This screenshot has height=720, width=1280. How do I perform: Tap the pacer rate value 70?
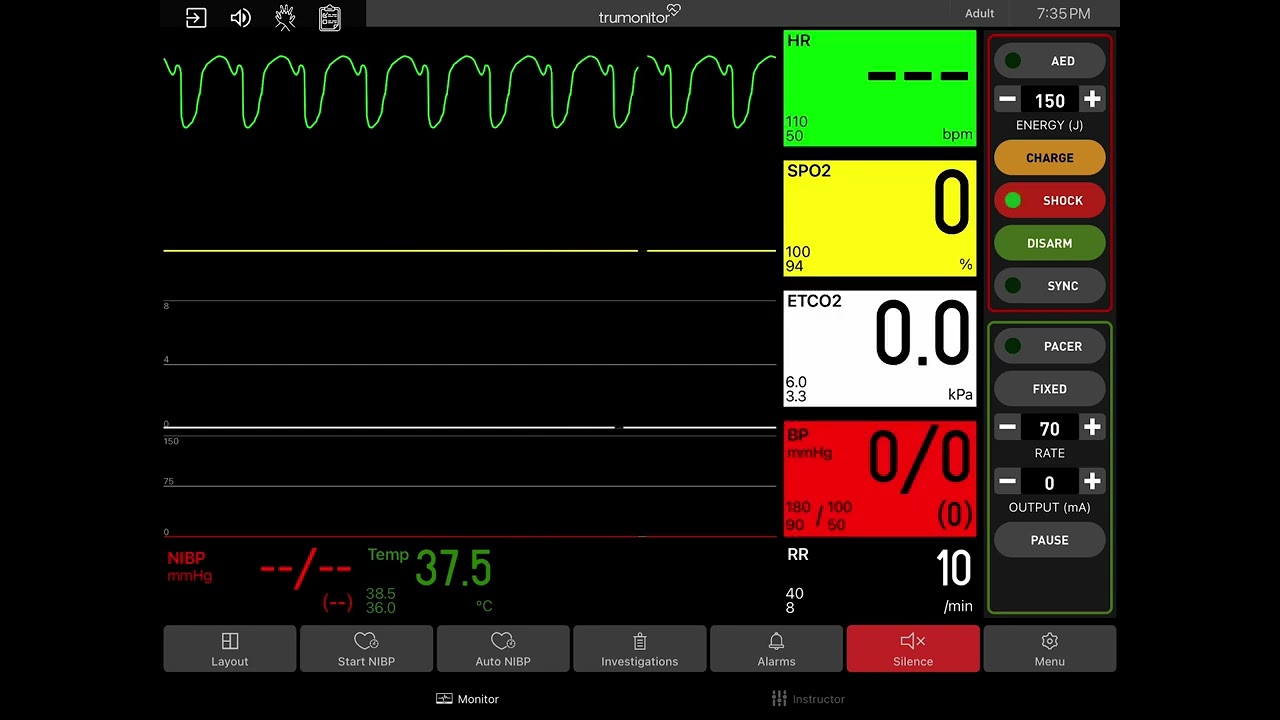[x=1050, y=429]
